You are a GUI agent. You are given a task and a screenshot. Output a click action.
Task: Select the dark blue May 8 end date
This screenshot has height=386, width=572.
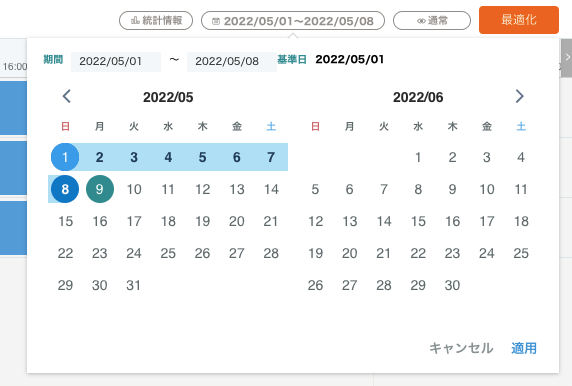pyautogui.click(x=65, y=189)
